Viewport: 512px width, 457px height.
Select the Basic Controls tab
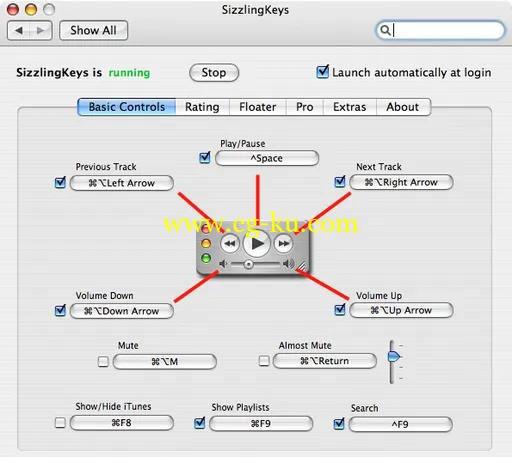[x=127, y=107]
